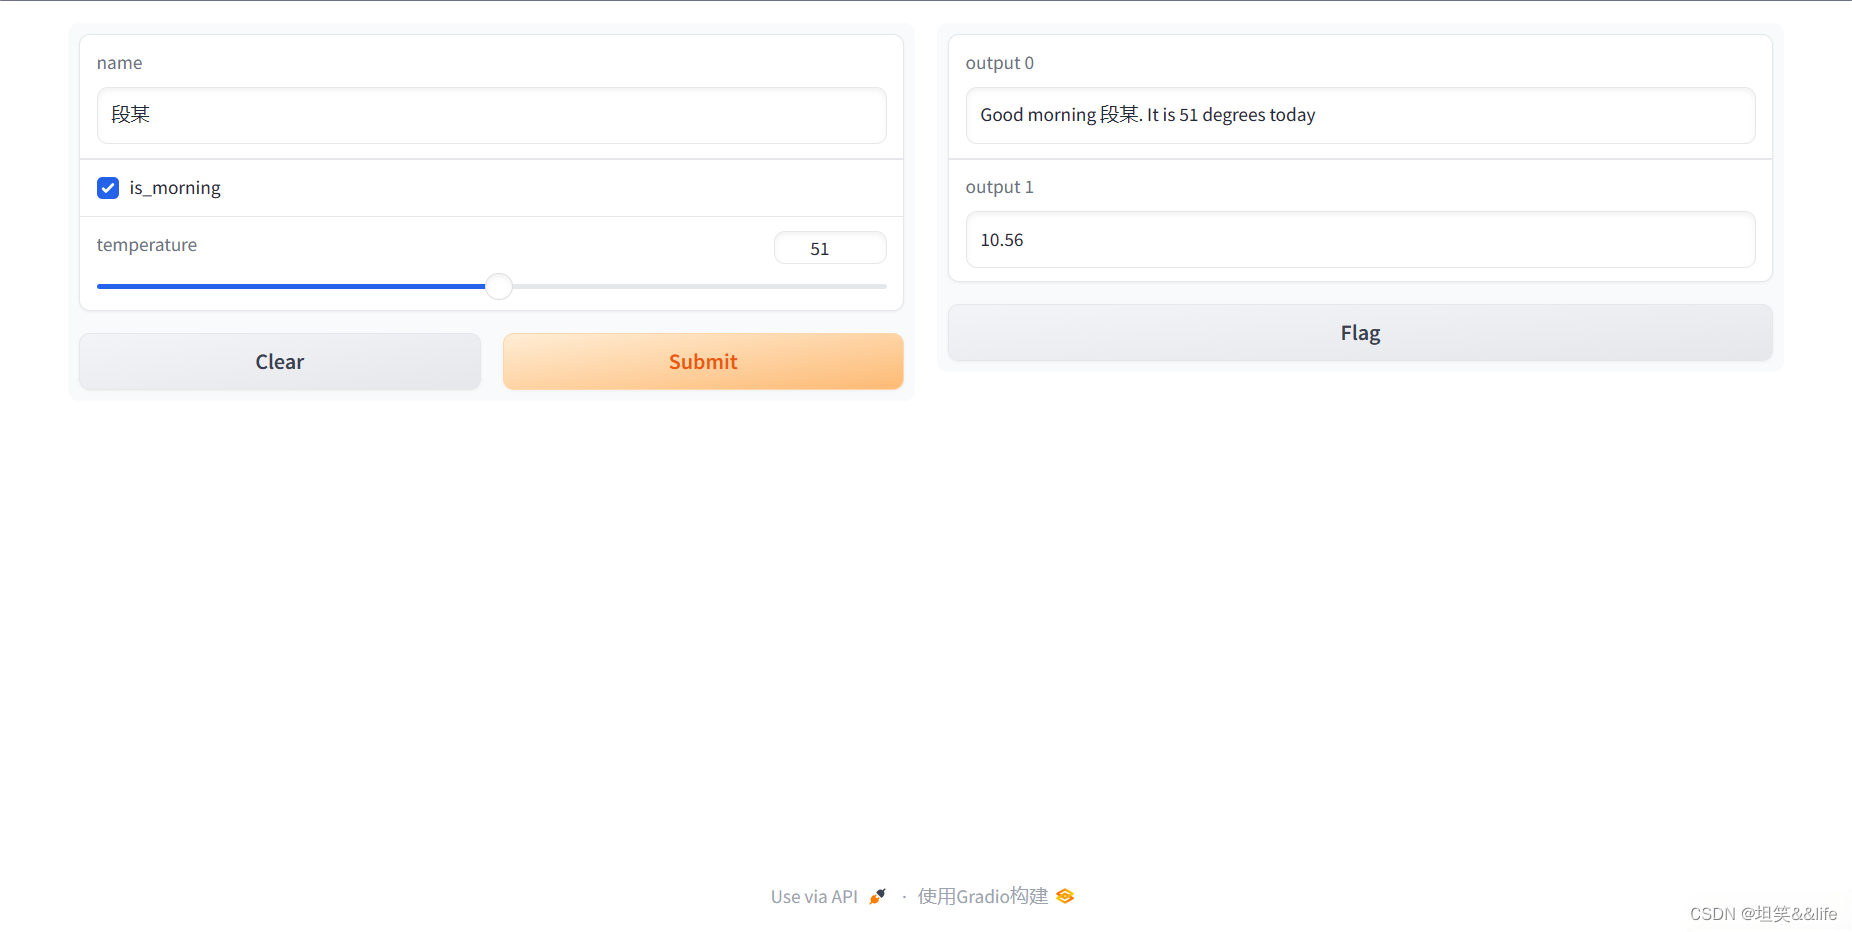Open the 使用Gradio构建 link
The image size is (1852, 932).
[996, 897]
